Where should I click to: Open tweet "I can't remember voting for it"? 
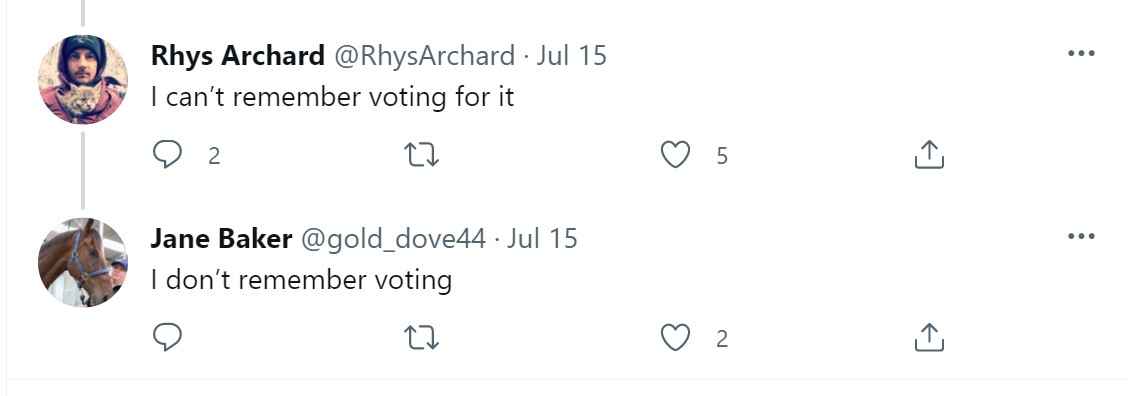[x=332, y=97]
